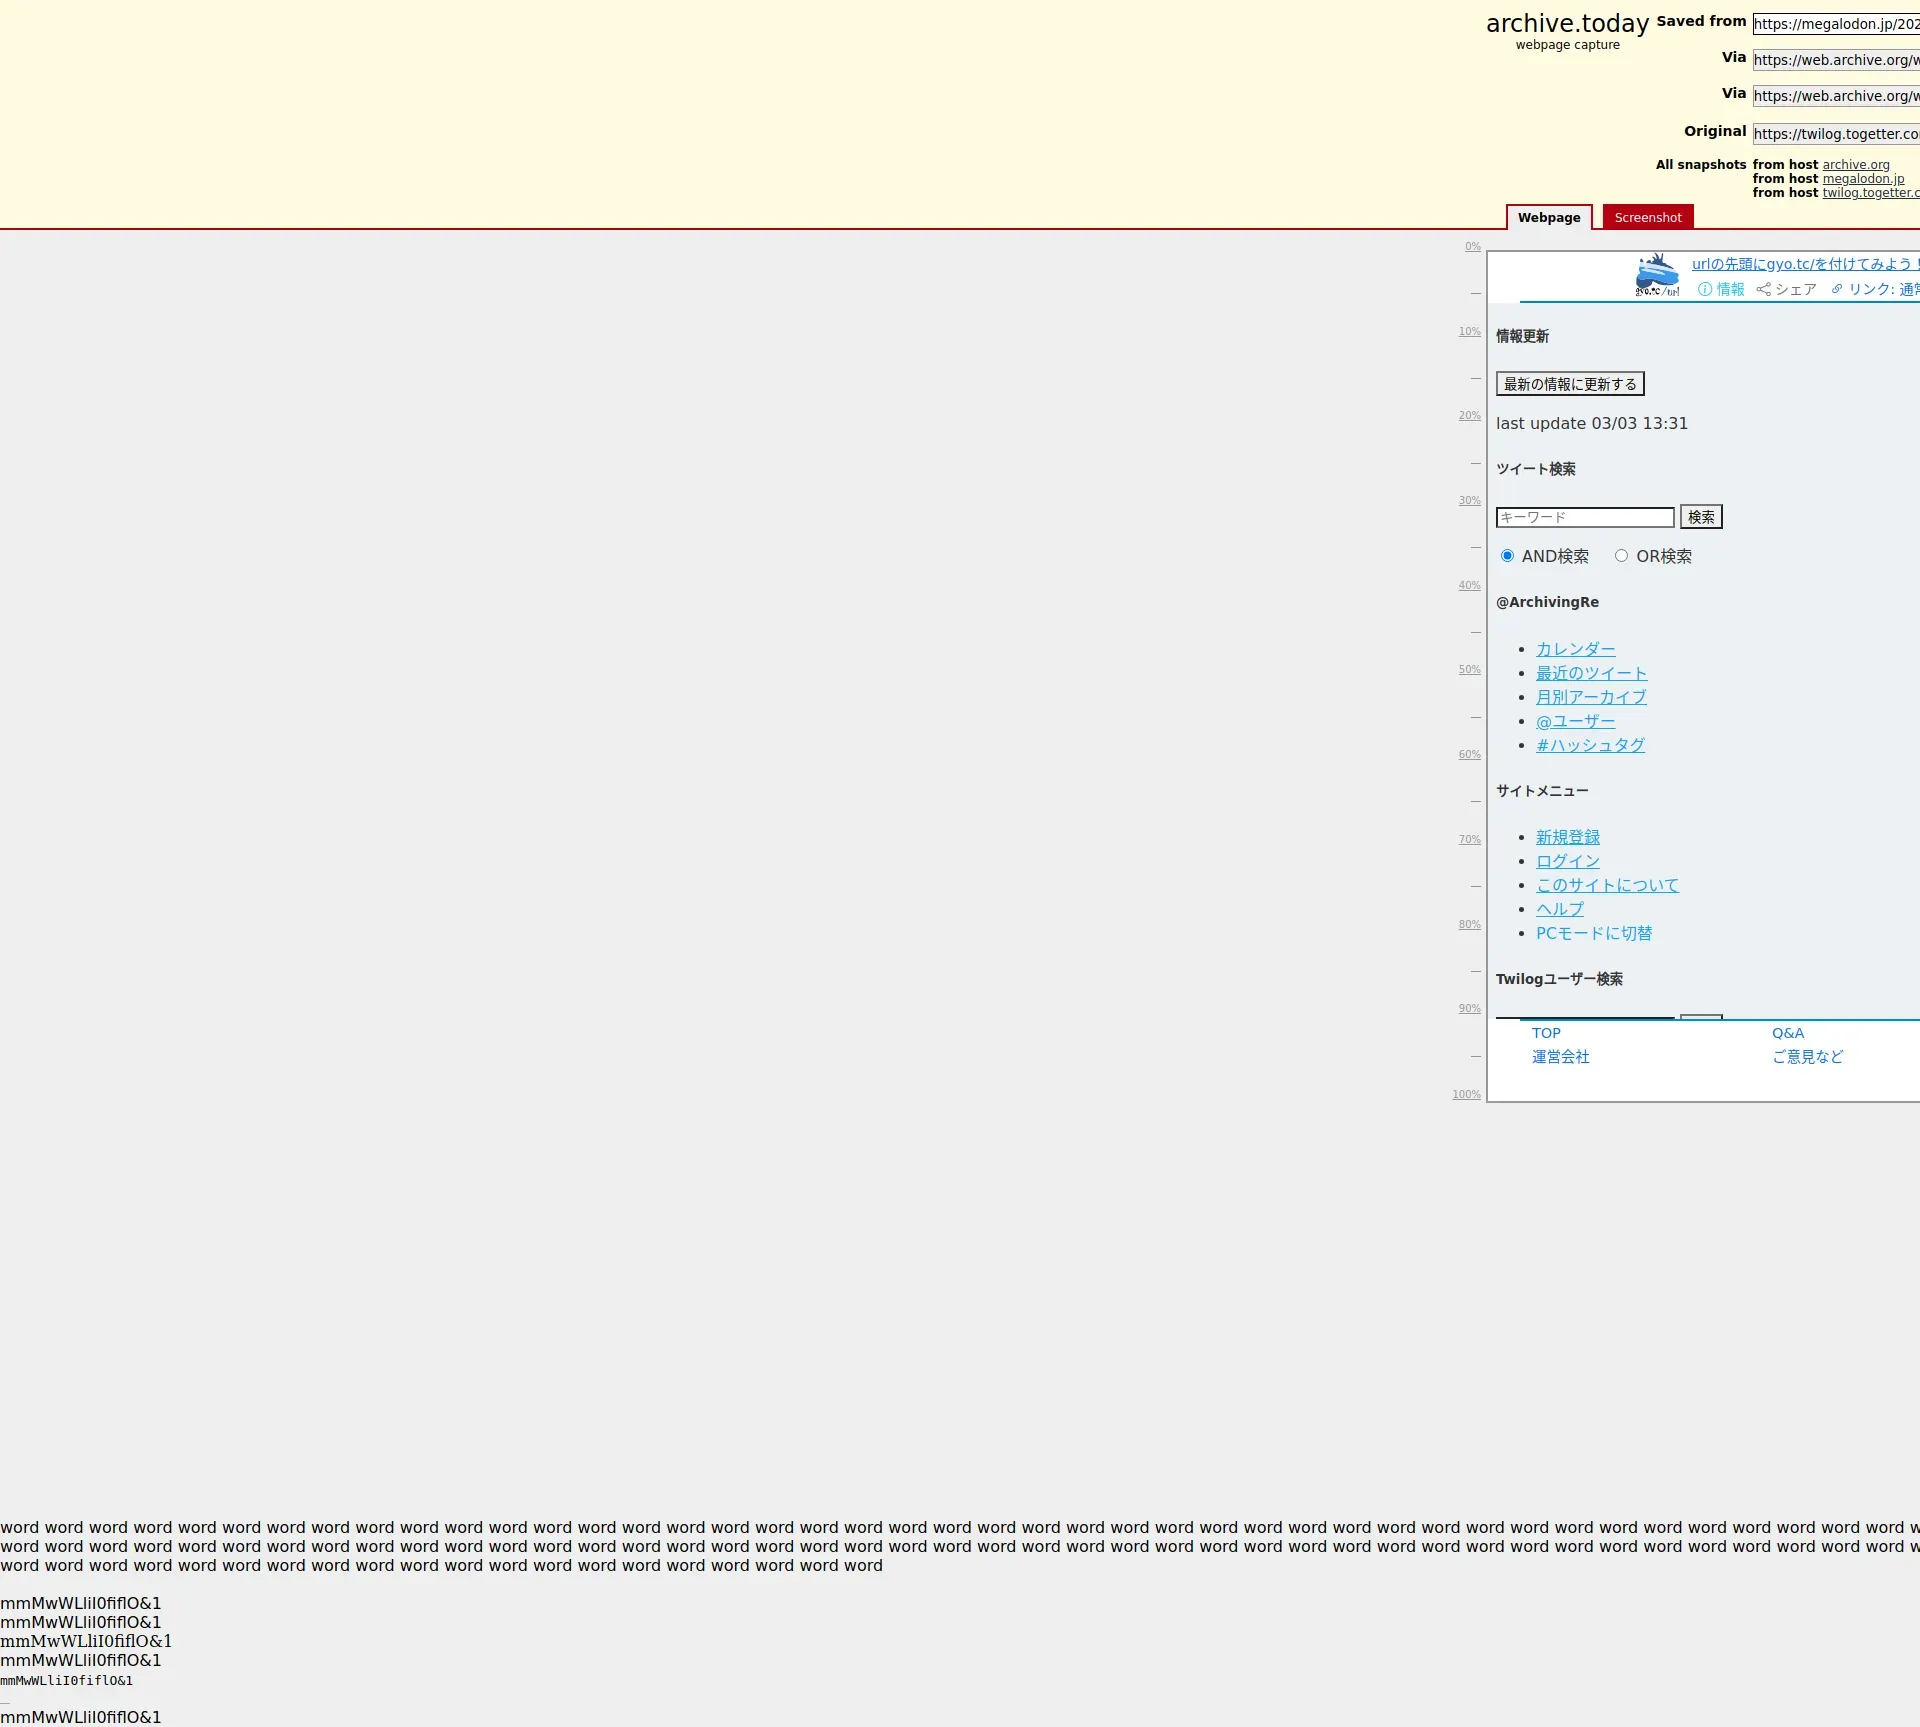The height and width of the screenshot is (1727, 1920).
Task: Switch to the Webpage tab
Action: (1548, 217)
